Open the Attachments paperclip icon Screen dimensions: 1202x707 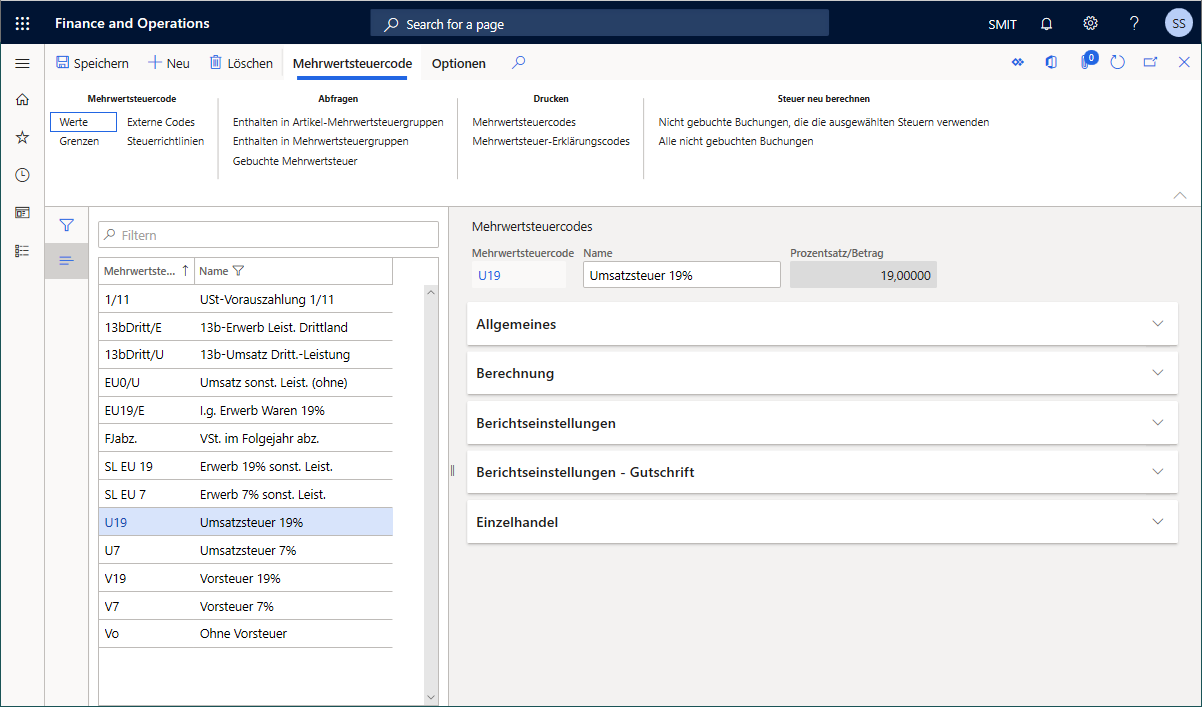click(x=1086, y=62)
